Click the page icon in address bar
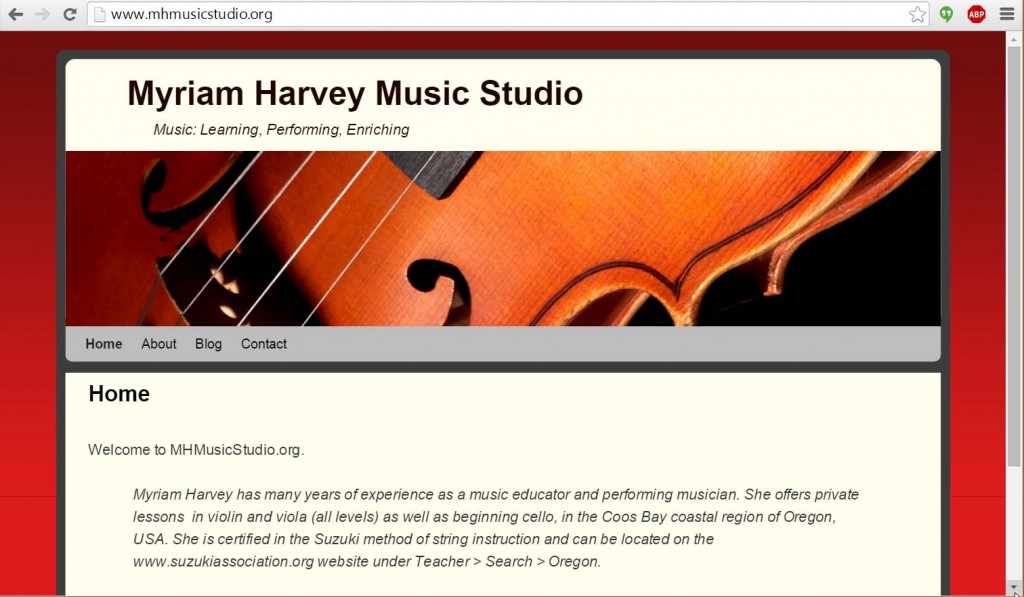The image size is (1024, 597). (x=100, y=14)
